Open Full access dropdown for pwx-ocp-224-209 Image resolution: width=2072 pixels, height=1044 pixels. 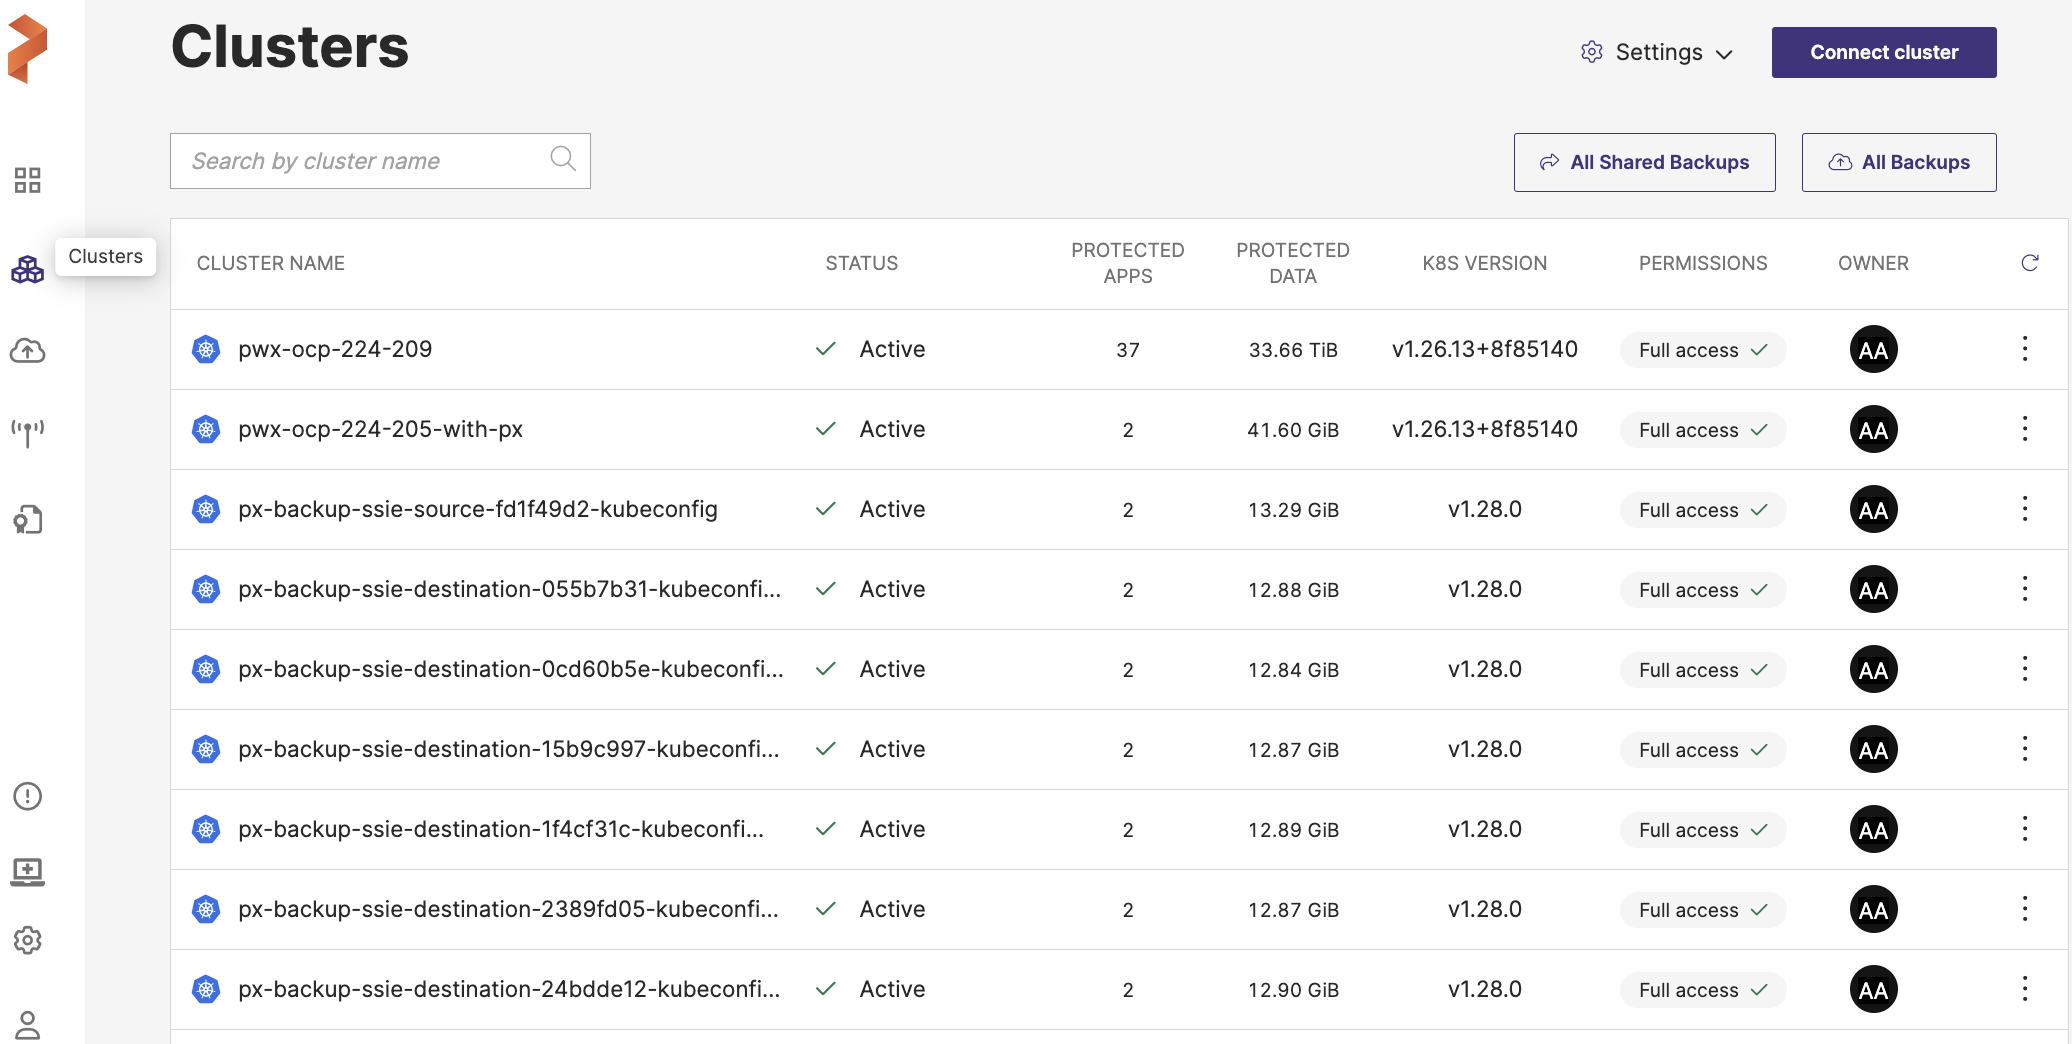click(x=1702, y=350)
